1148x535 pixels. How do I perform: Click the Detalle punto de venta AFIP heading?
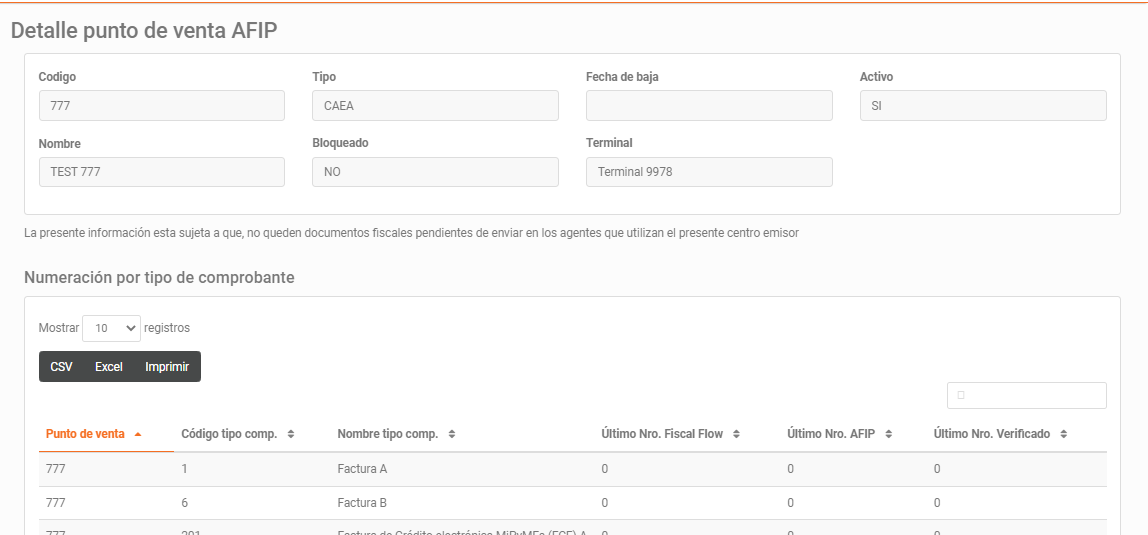pyautogui.click(x=144, y=30)
